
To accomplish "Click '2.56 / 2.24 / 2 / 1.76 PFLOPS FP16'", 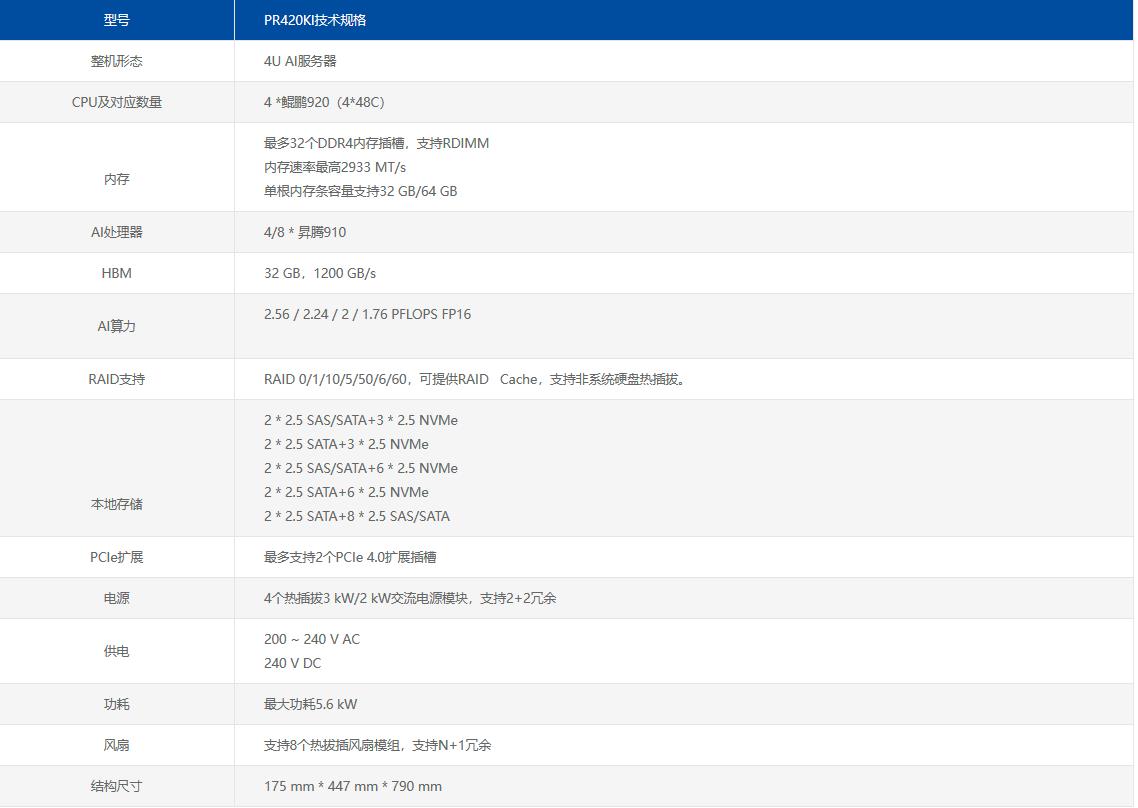I will pos(367,314).
